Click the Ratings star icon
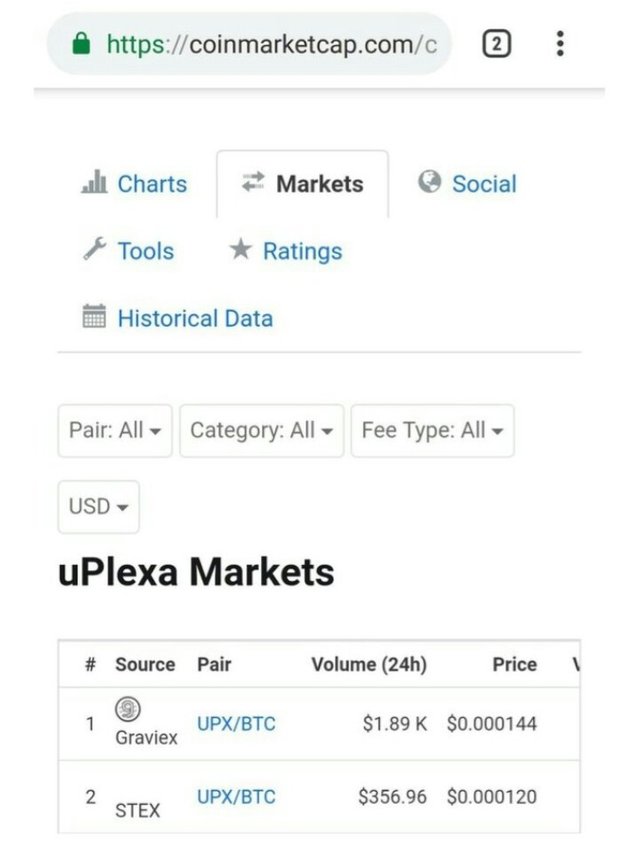Viewport: 640px width, 848px height. 240,250
